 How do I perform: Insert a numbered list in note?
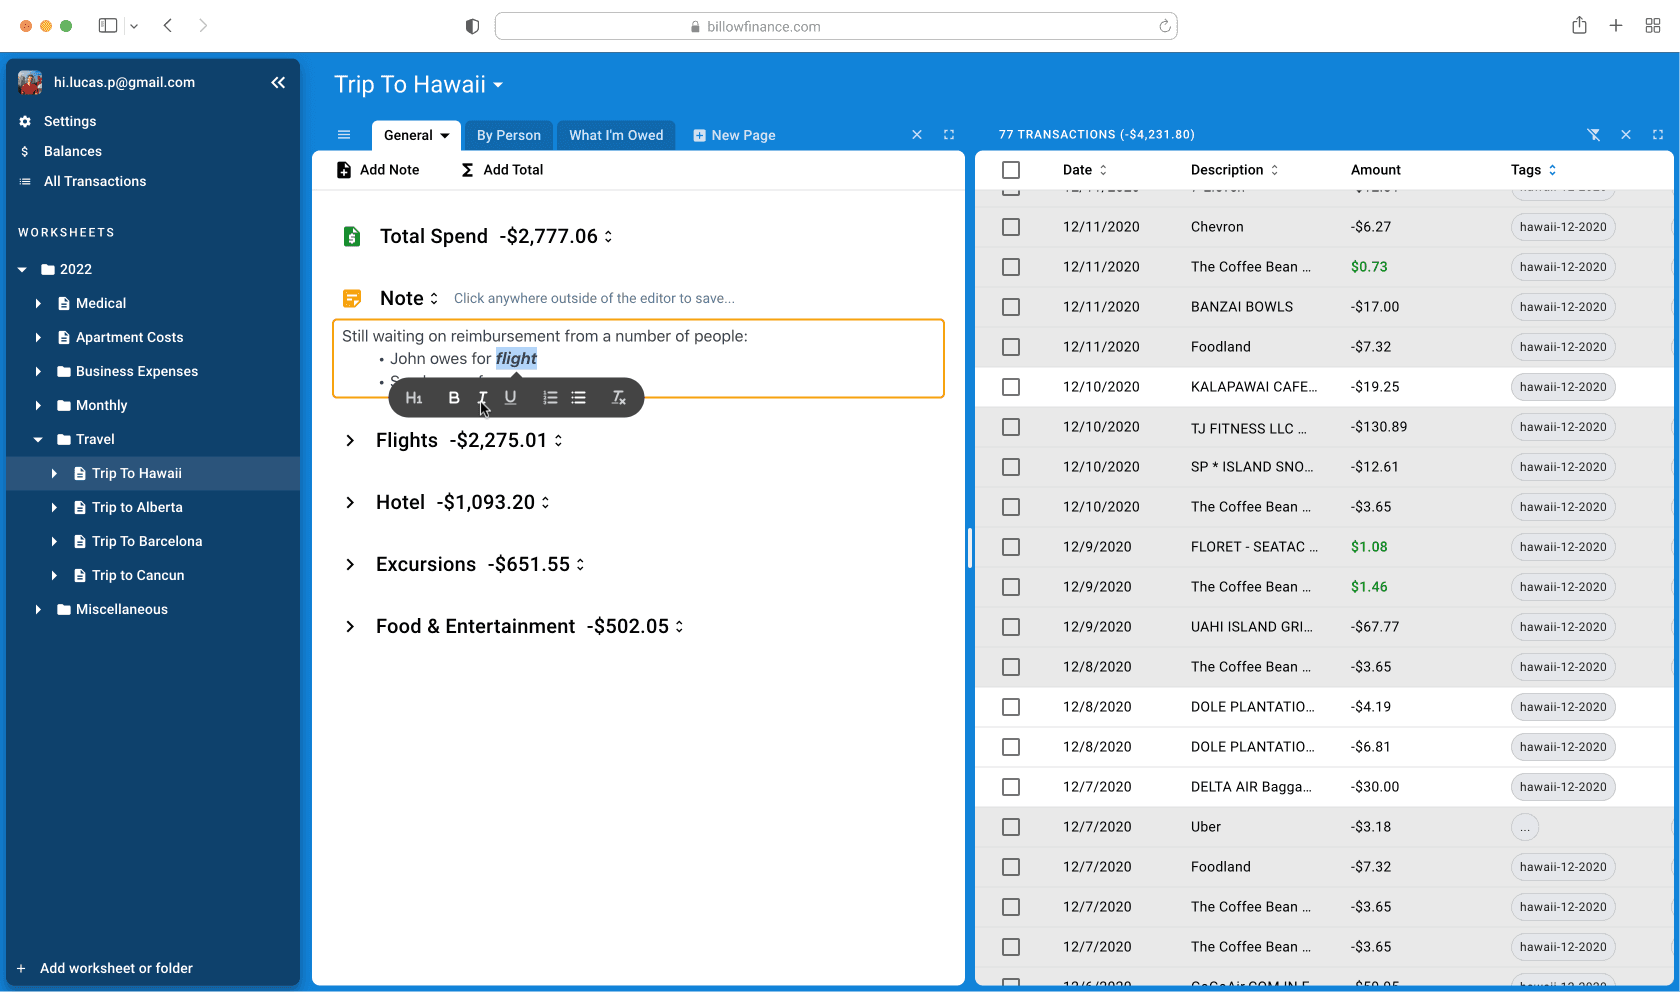(x=550, y=398)
